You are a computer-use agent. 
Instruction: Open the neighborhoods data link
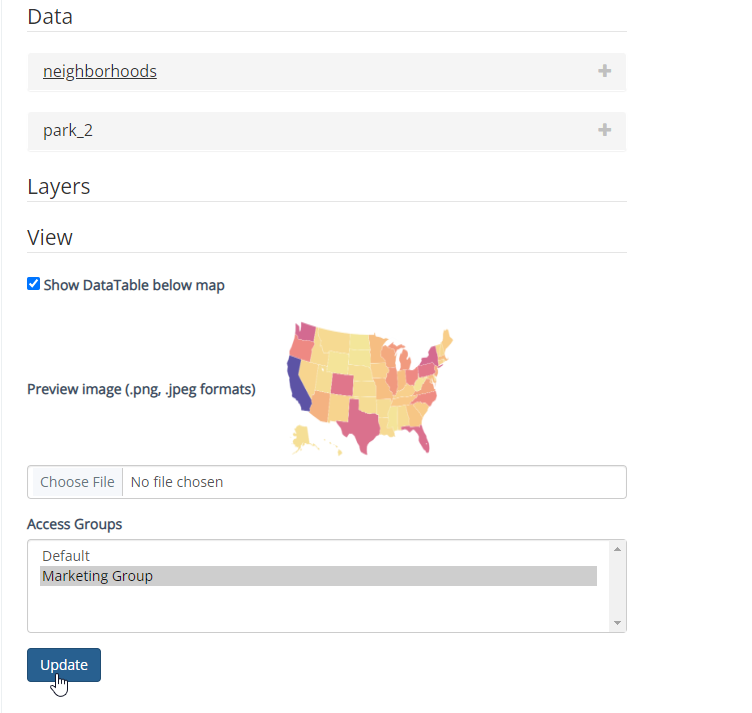pos(99,71)
